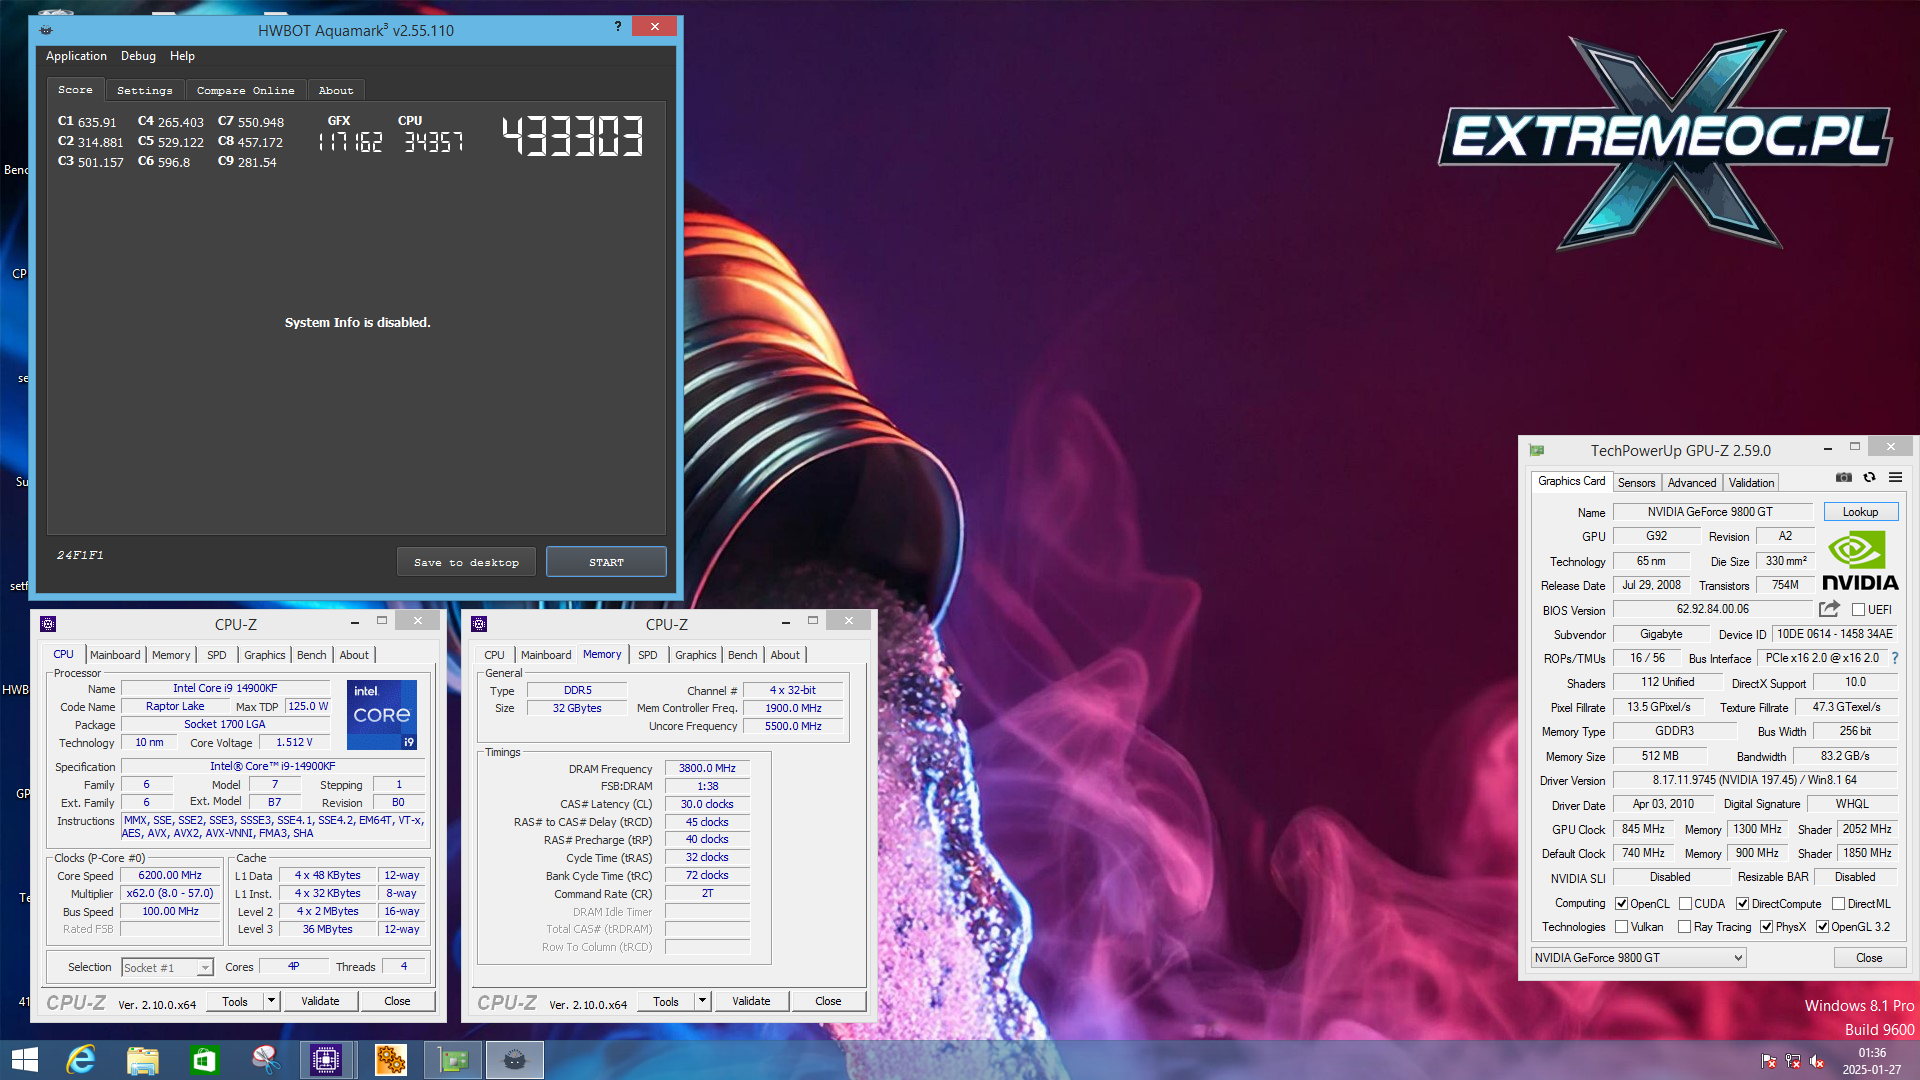Image resolution: width=1920 pixels, height=1080 pixels.
Task: Click Validate in the left CPU-Z window
Action: click(x=320, y=1001)
